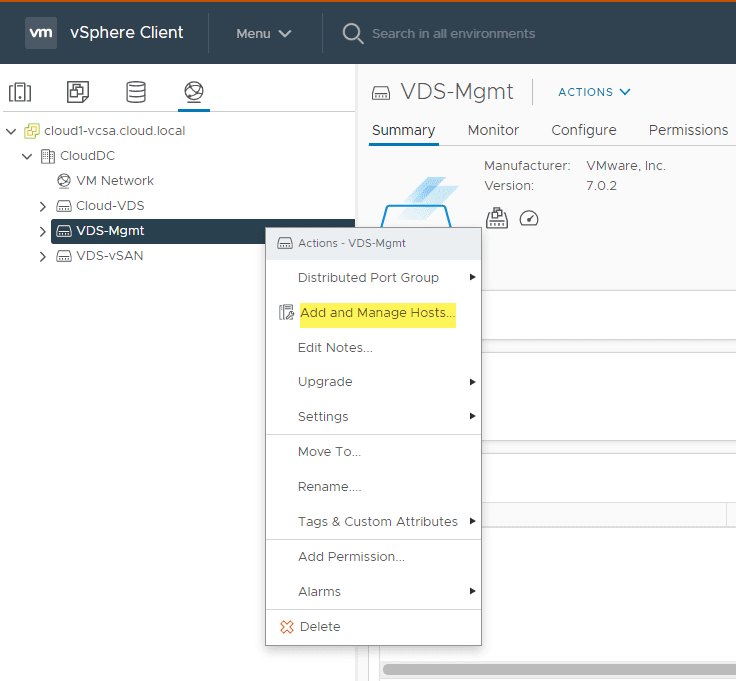
Task: Collapse the CloudDC datacenter node
Action: pos(28,156)
